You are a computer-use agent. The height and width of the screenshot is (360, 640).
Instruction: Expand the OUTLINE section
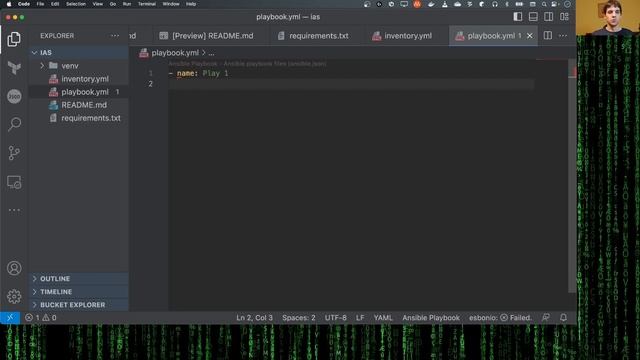(x=78, y=279)
